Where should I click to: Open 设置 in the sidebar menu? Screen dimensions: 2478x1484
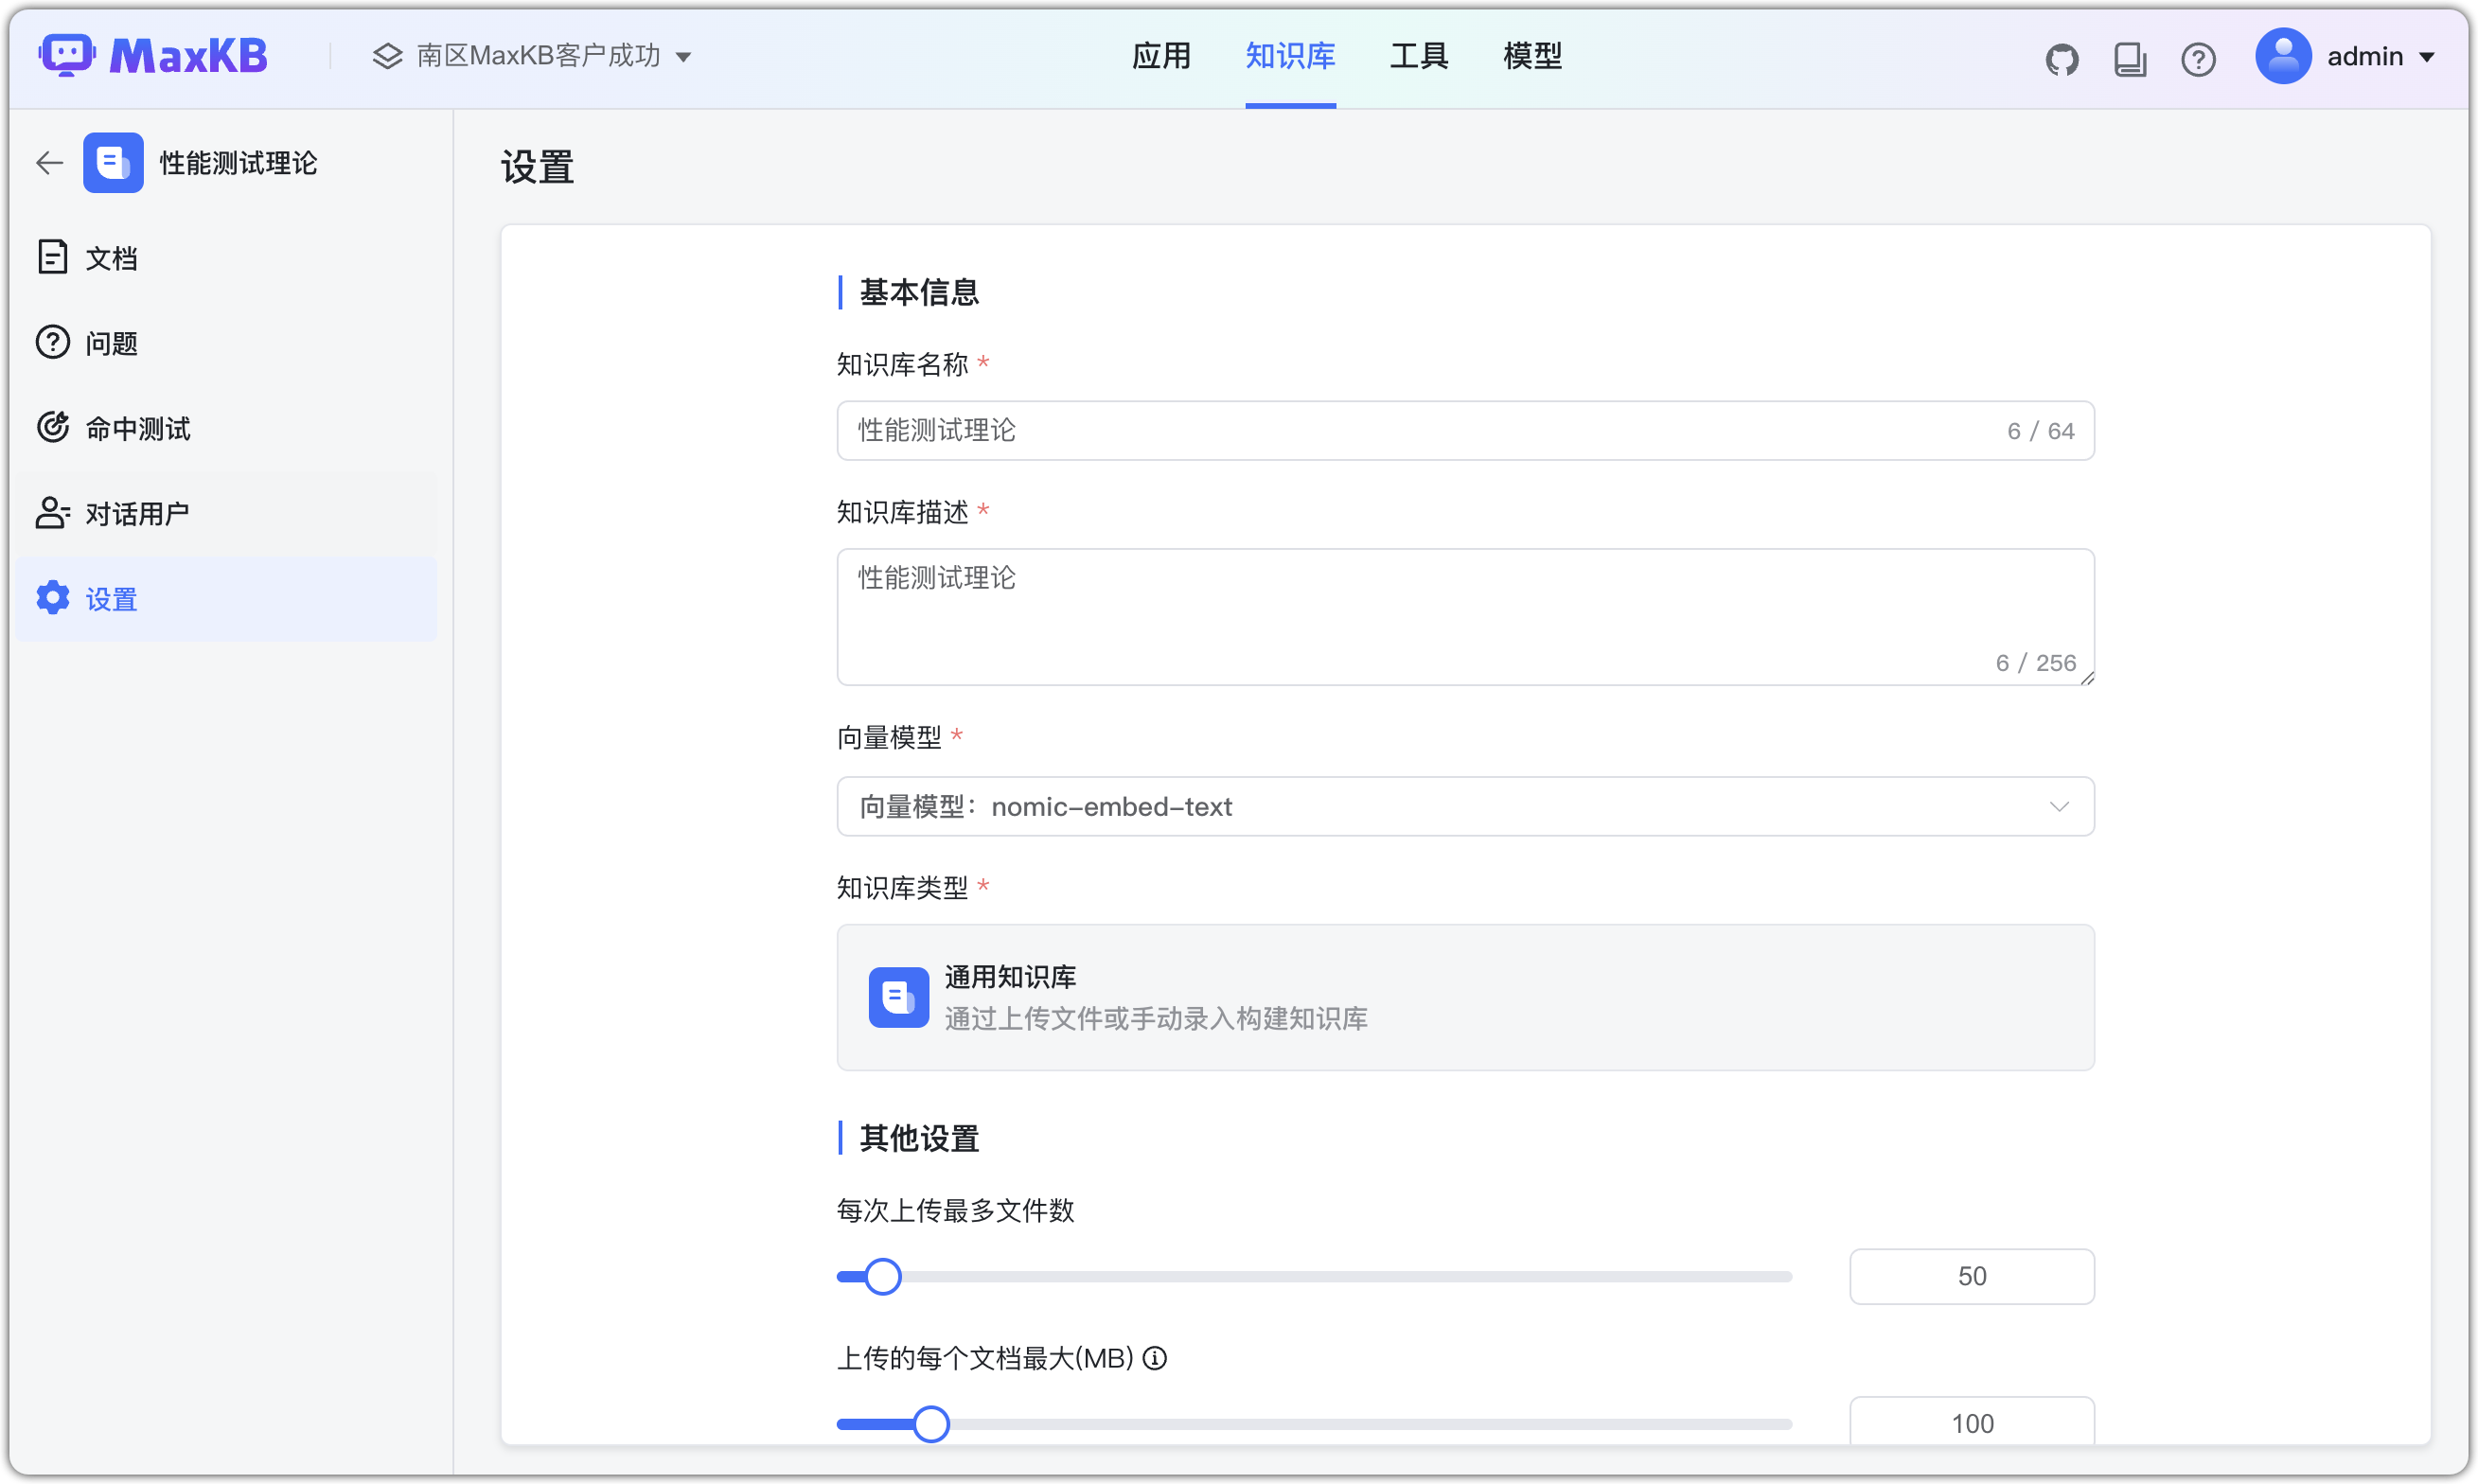(x=226, y=598)
